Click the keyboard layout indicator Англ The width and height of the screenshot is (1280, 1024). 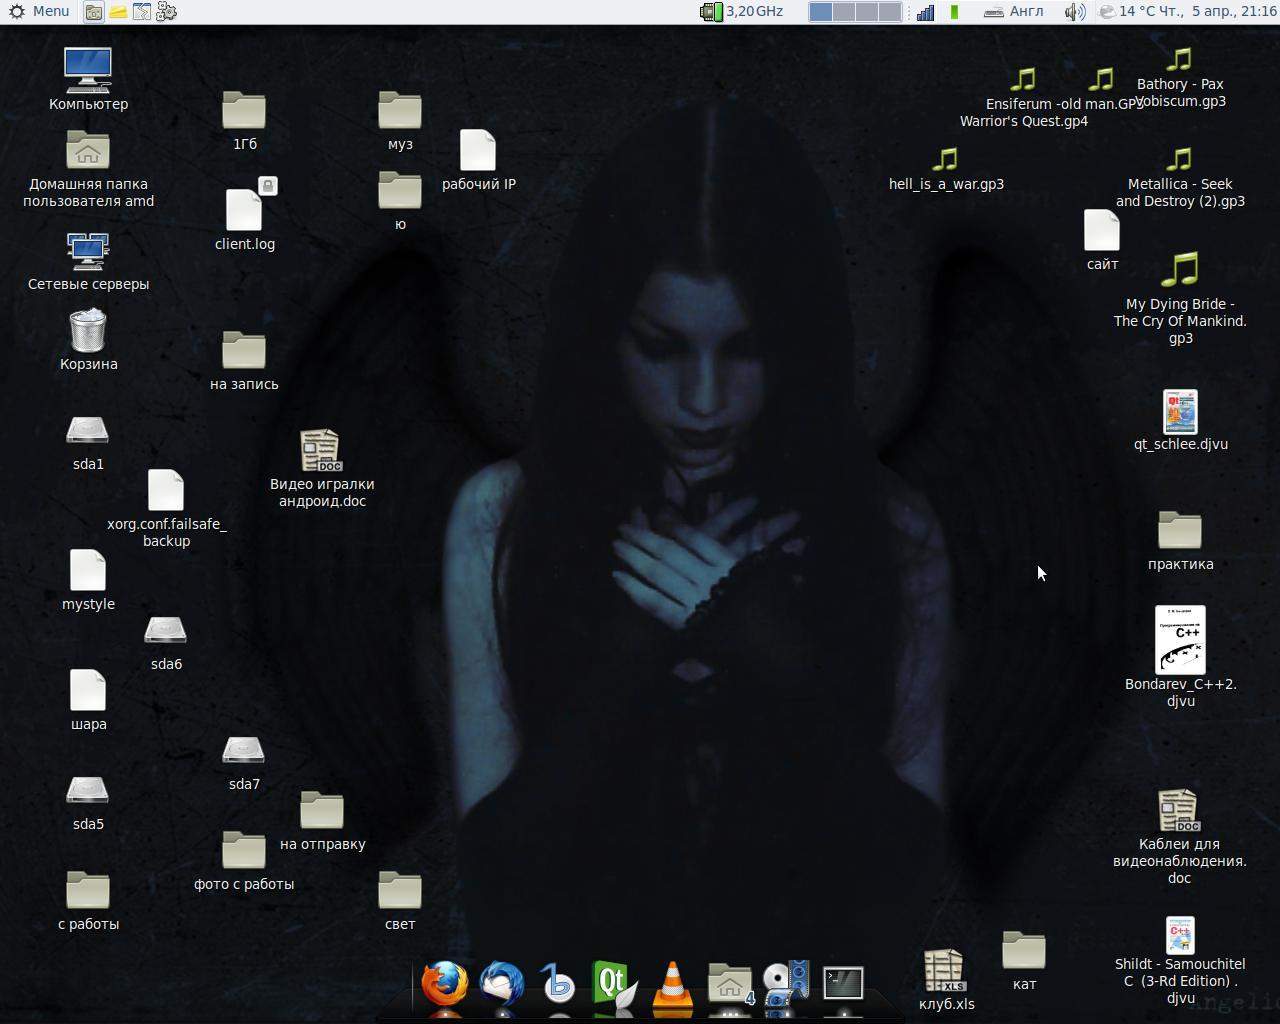(1014, 12)
